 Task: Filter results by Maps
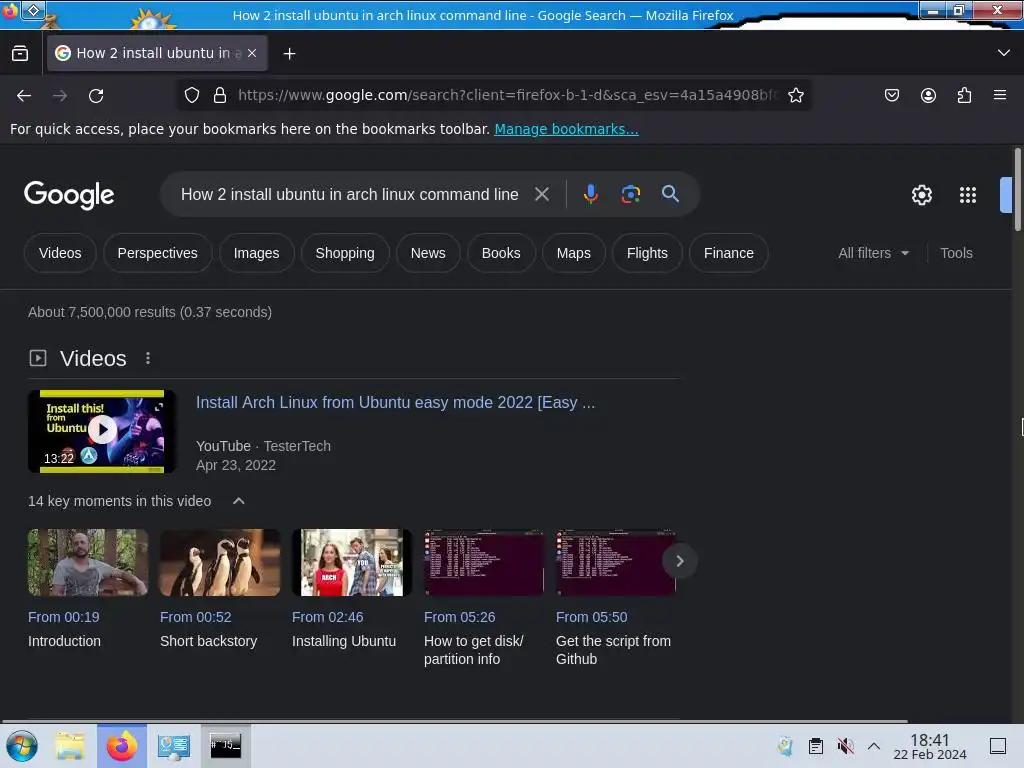click(573, 253)
